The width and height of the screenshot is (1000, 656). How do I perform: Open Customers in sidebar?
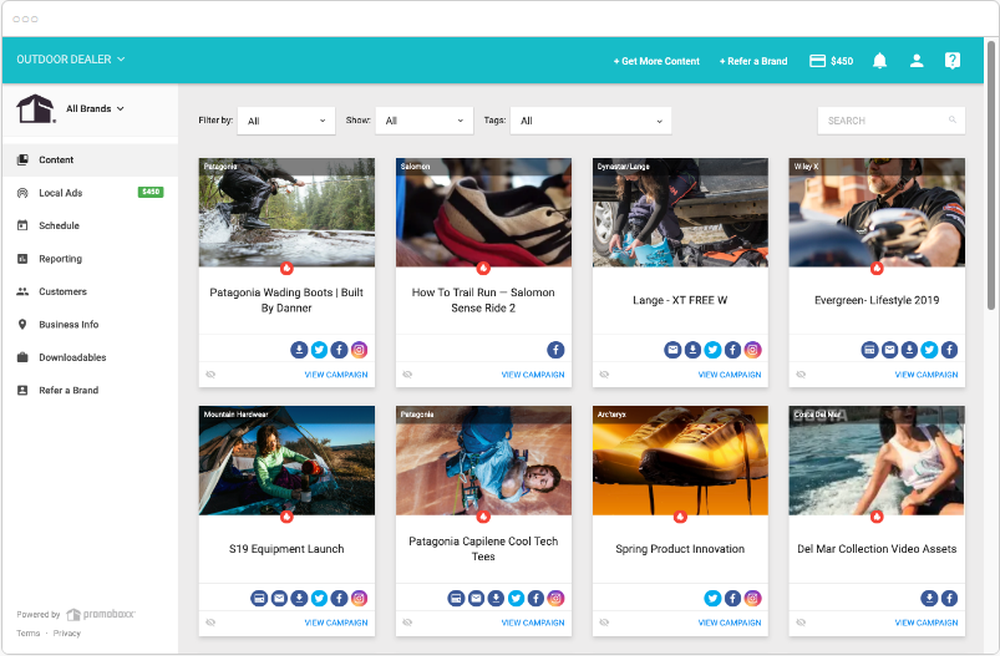(91, 291)
